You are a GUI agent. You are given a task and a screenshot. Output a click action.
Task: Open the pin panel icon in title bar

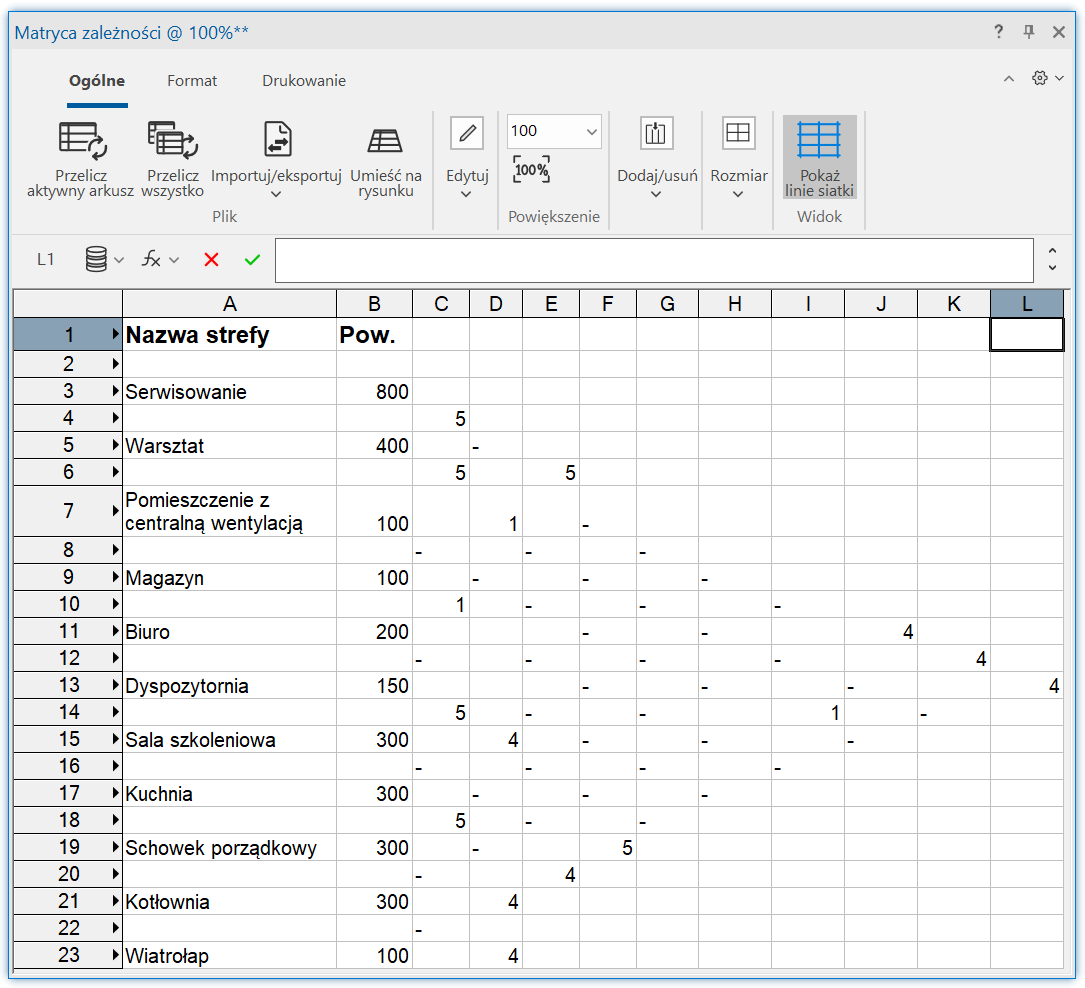coord(1029,32)
